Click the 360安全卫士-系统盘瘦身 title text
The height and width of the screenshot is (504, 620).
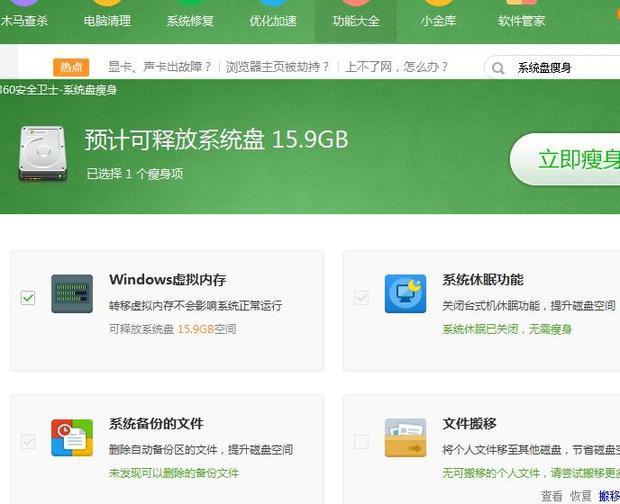tap(59, 90)
